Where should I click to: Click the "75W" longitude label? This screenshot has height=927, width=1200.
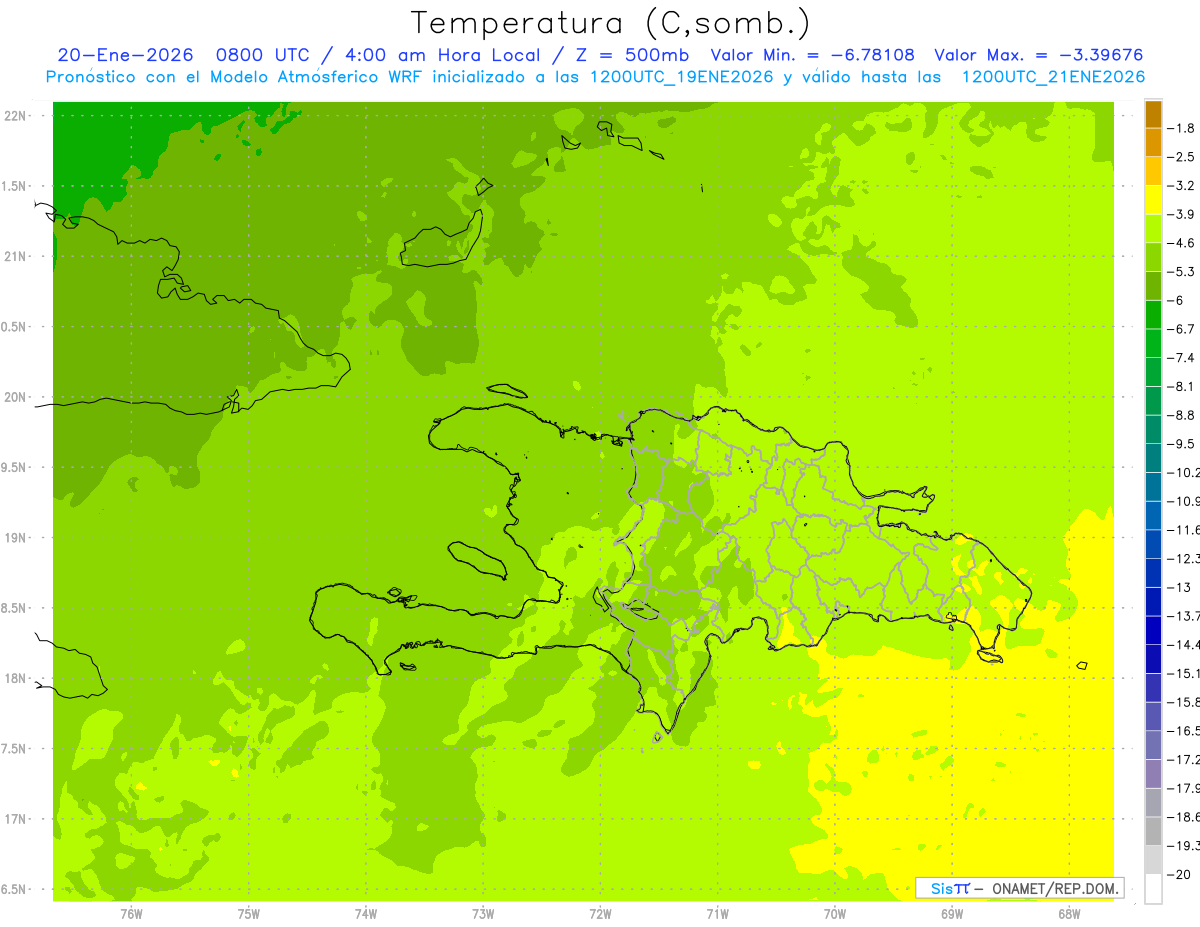249,913
